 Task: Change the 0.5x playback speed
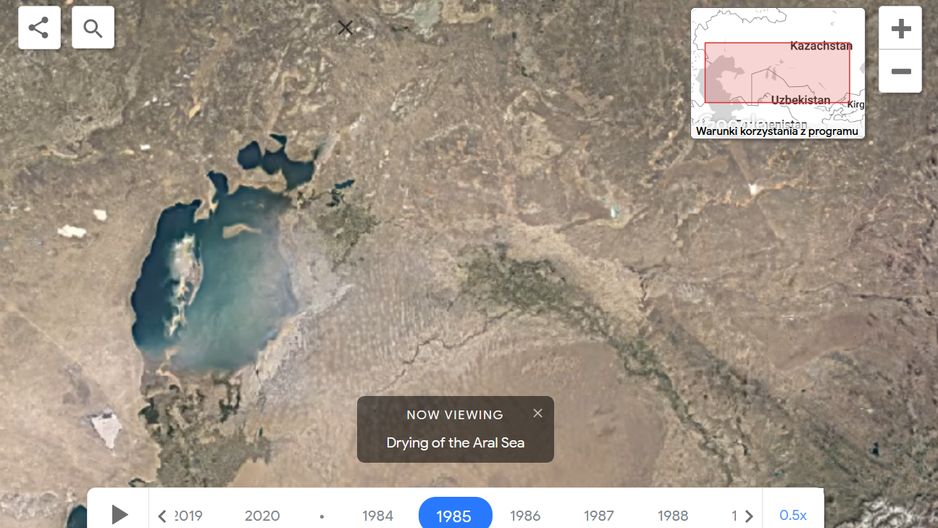(x=793, y=515)
